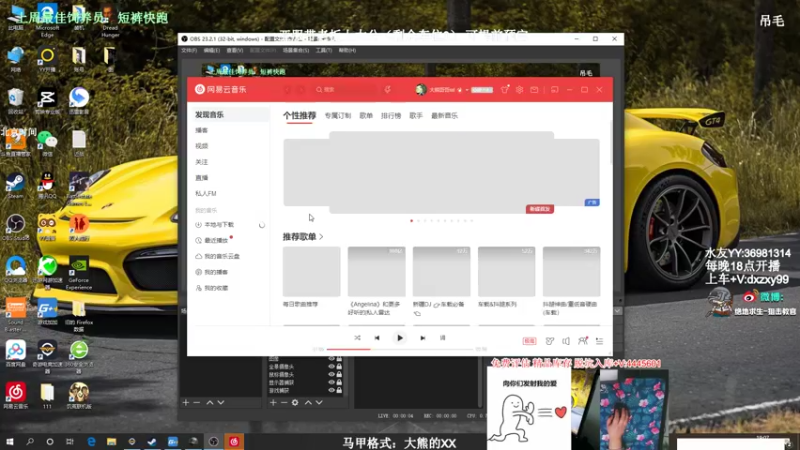Expand the username dropdown arrow

tap(466, 90)
